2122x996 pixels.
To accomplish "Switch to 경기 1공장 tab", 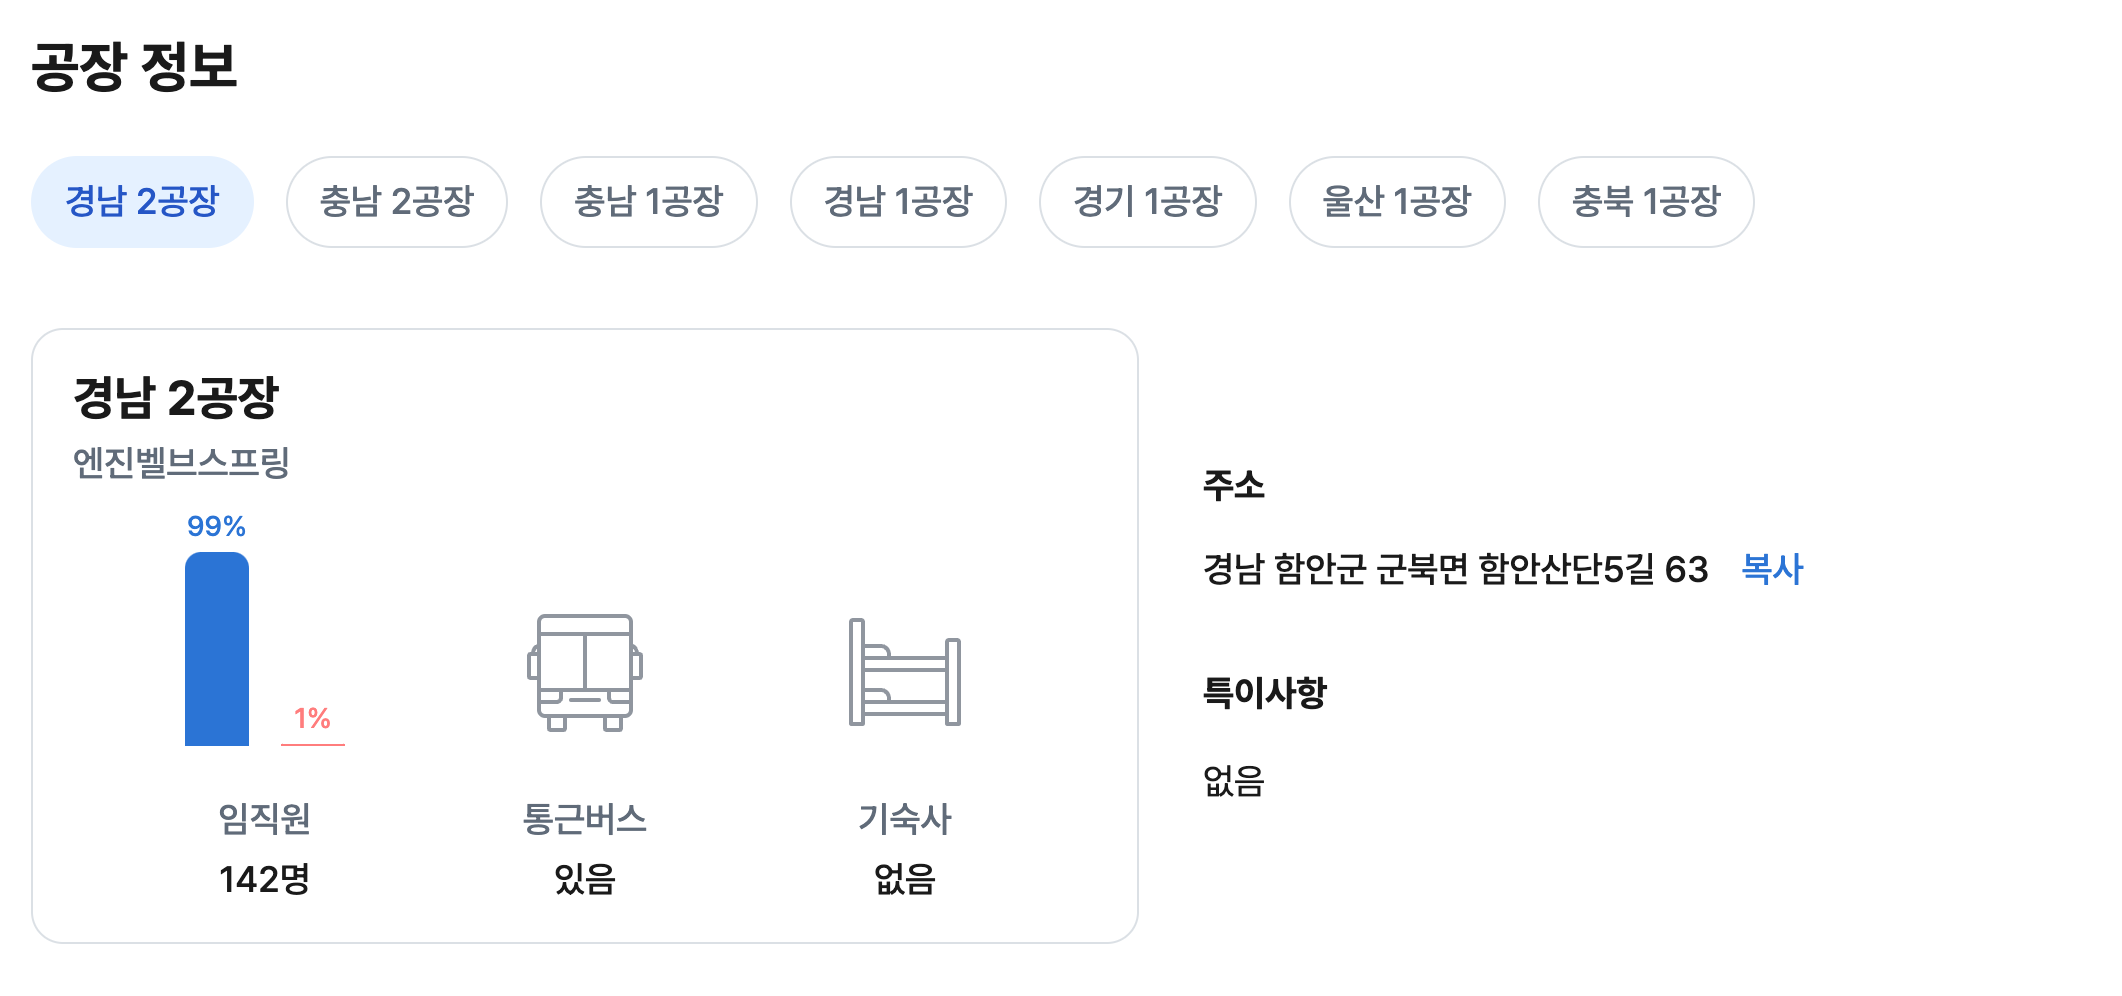I will coord(1147,202).
